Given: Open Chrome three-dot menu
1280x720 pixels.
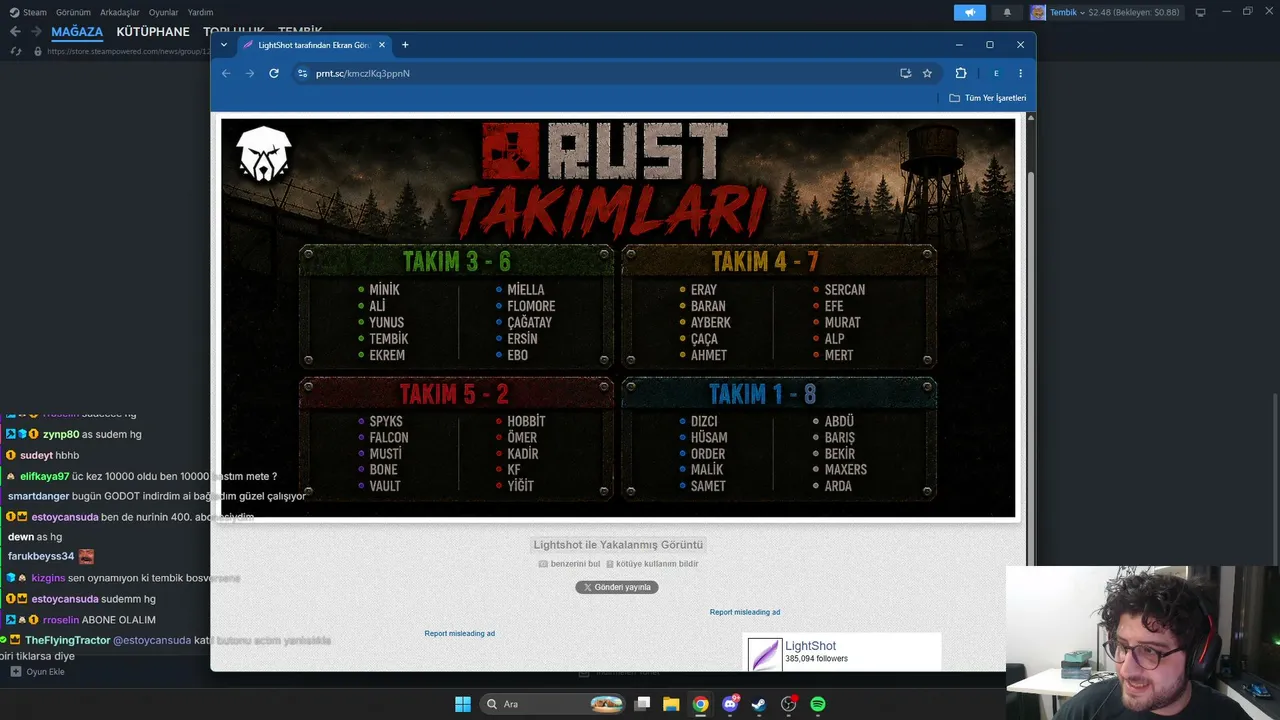Looking at the screenshot, I should [x=1020, y=73].
